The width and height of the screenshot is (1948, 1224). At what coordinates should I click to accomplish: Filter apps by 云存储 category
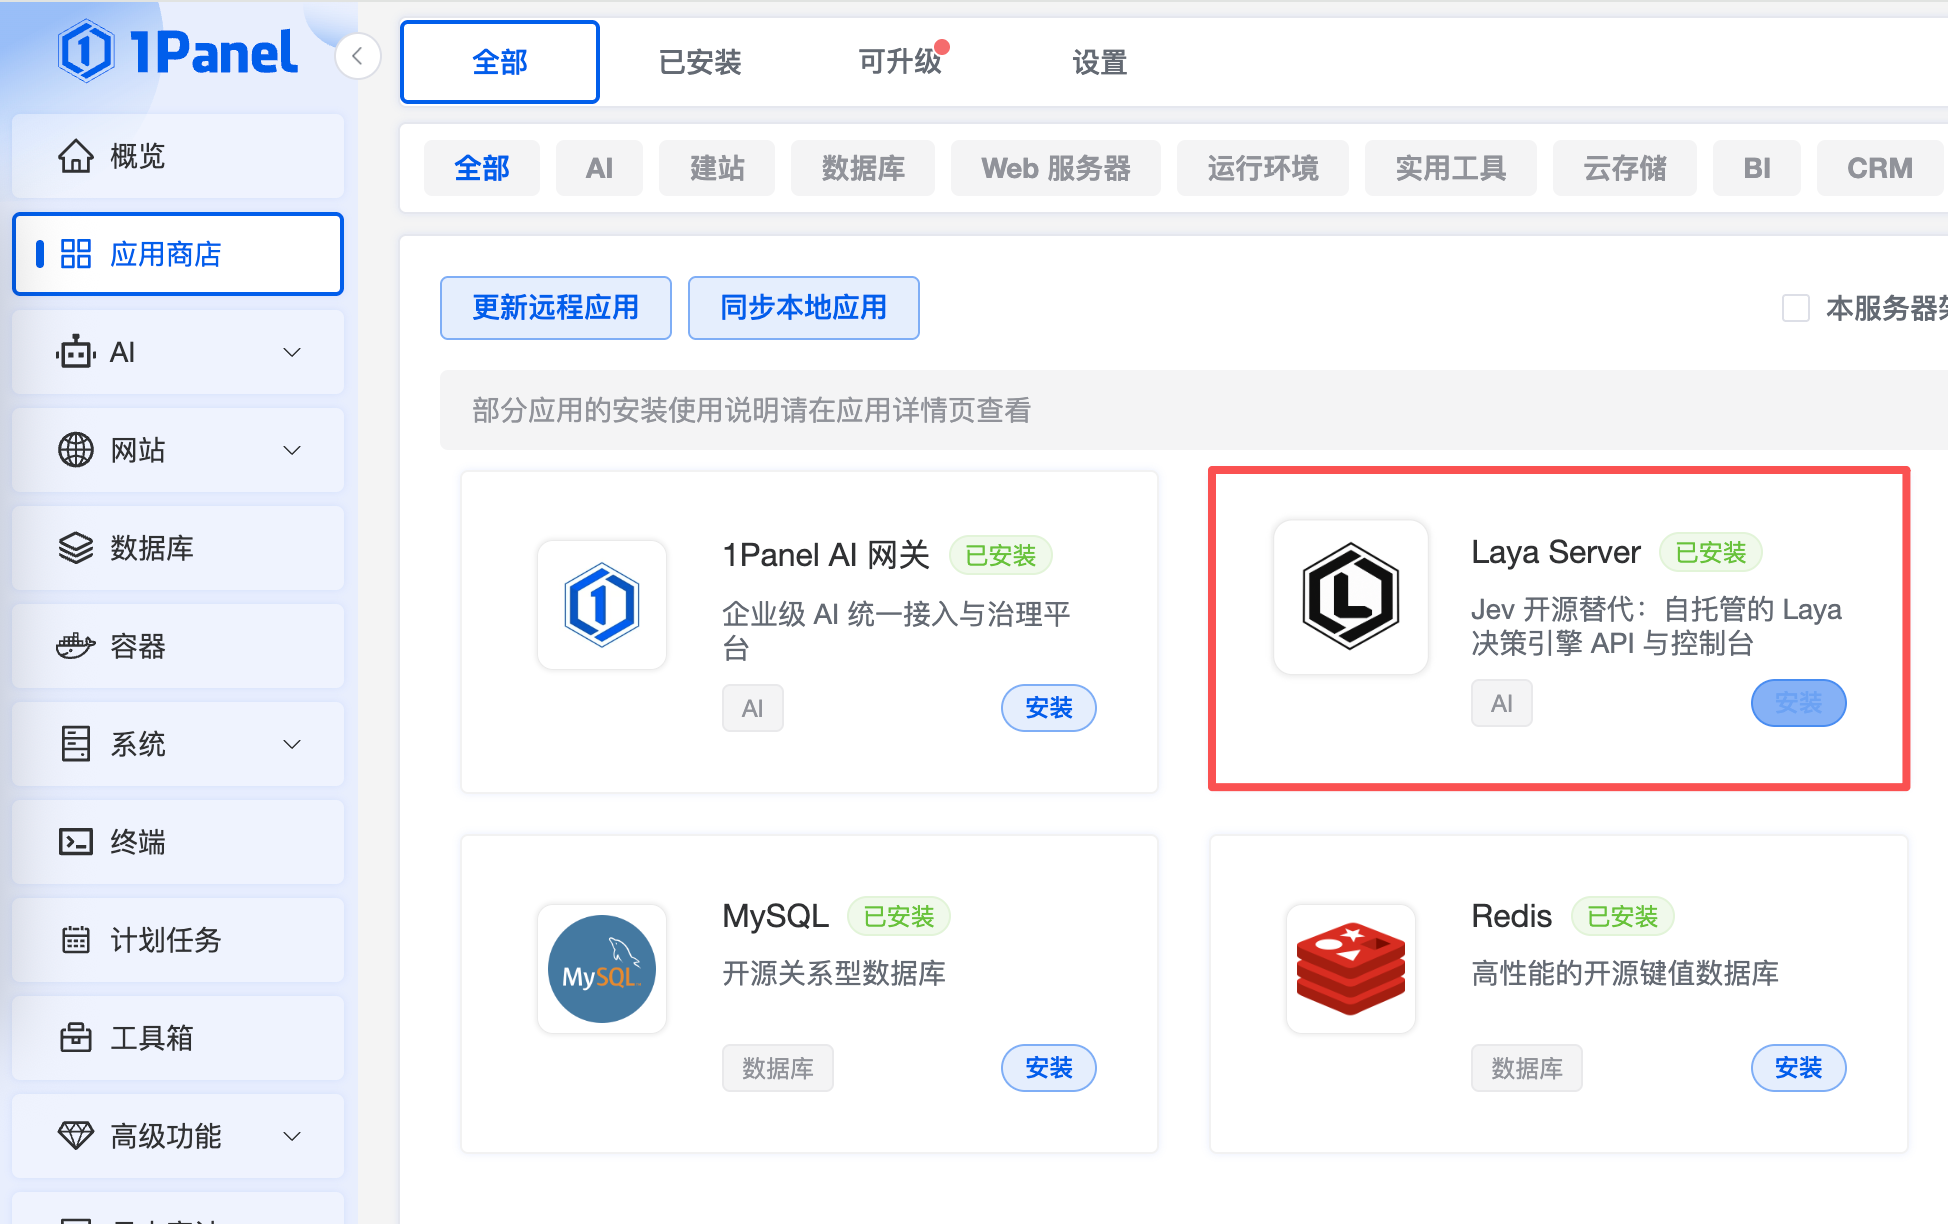coord(1625,168)
